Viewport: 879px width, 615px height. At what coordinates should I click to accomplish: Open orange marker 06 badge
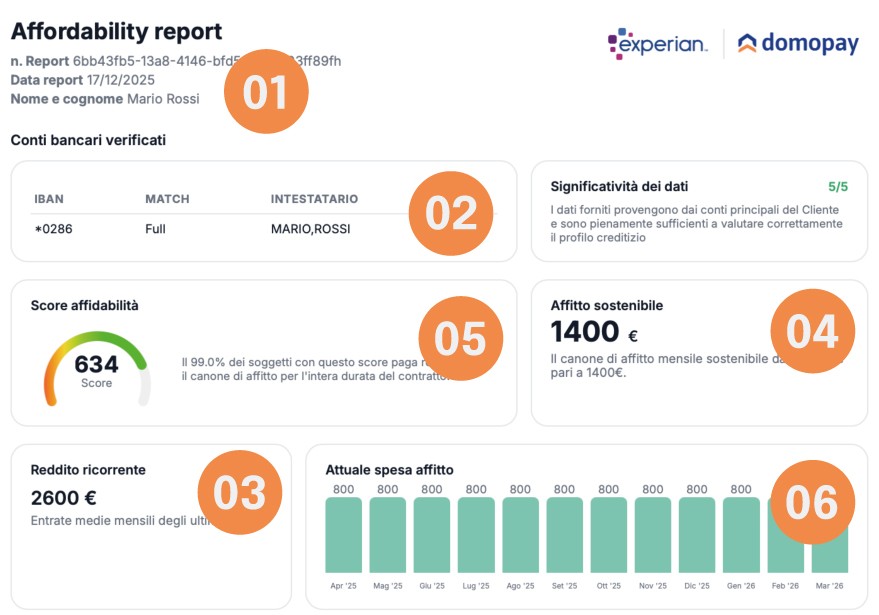[x=812, y=501]
